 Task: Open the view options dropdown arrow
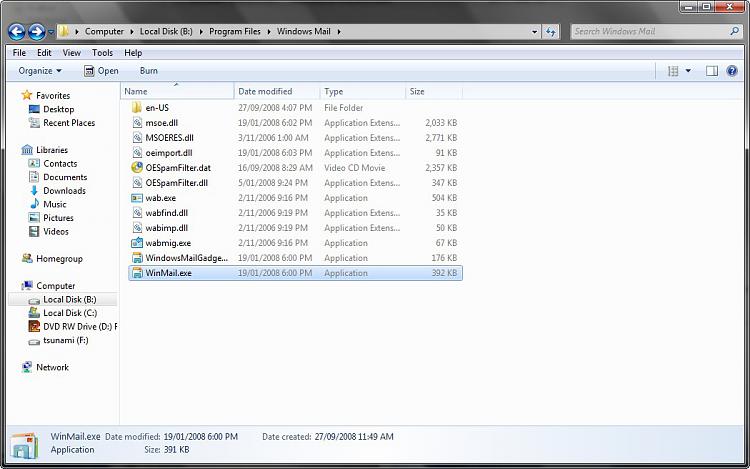click(x=688, y=71)
